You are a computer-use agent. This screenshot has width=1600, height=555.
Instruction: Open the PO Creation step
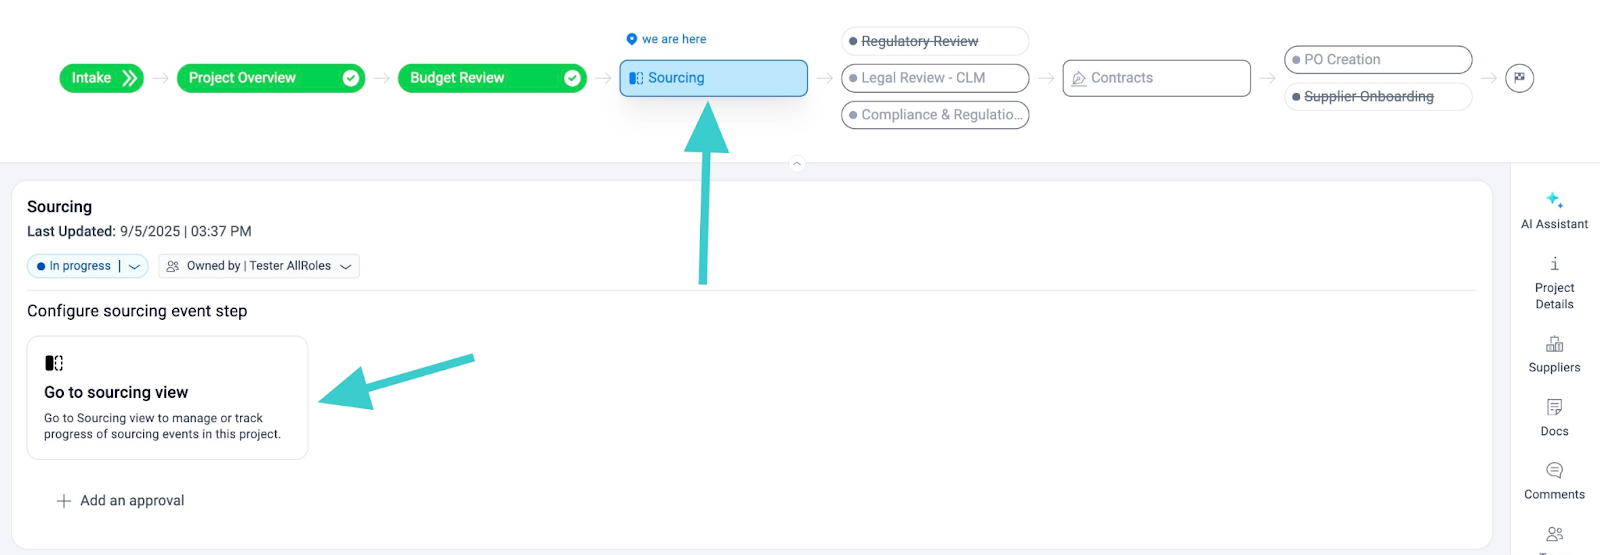(x=1377, y=60)
